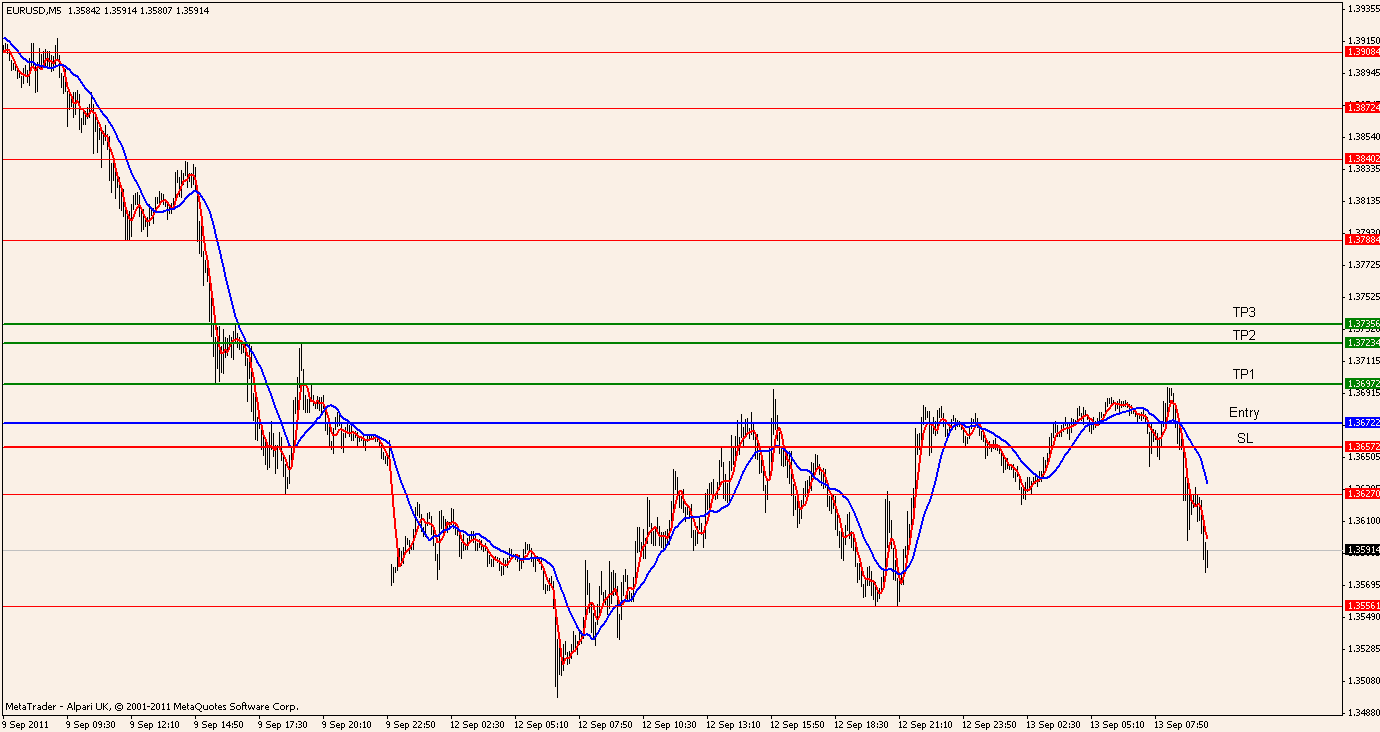Click the 1.34880 price scale value
This screenshot has height=732, width=1380.
[x=1362, y=712]
